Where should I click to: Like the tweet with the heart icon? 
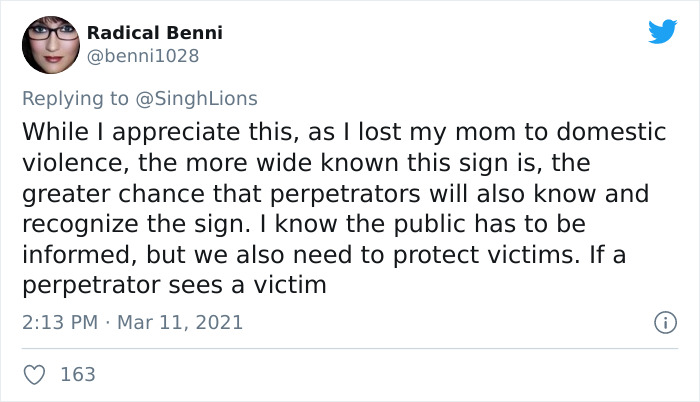click(33, 375)
